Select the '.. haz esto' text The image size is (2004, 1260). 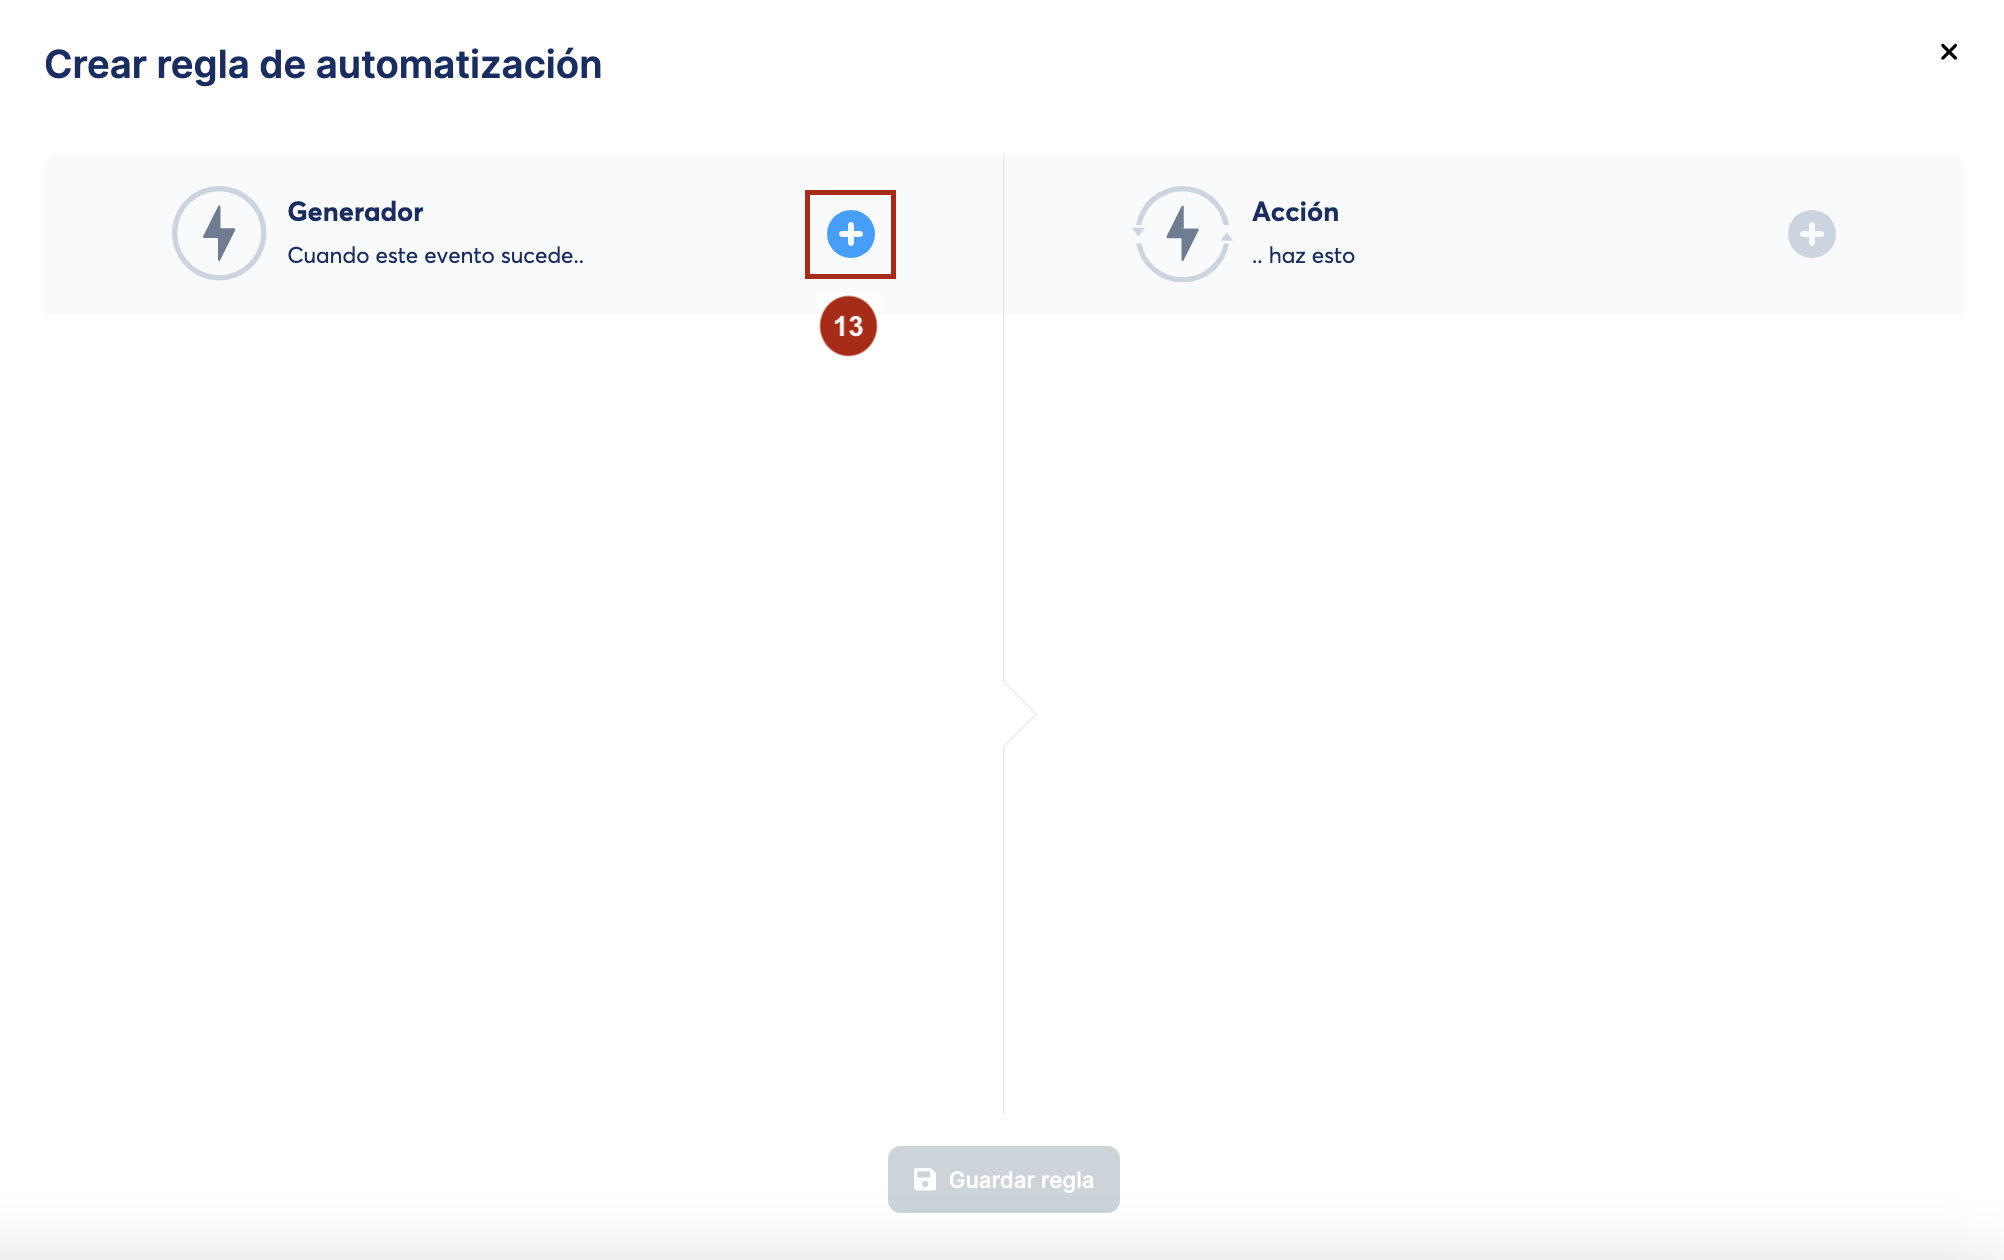[x=1303, y=256]
